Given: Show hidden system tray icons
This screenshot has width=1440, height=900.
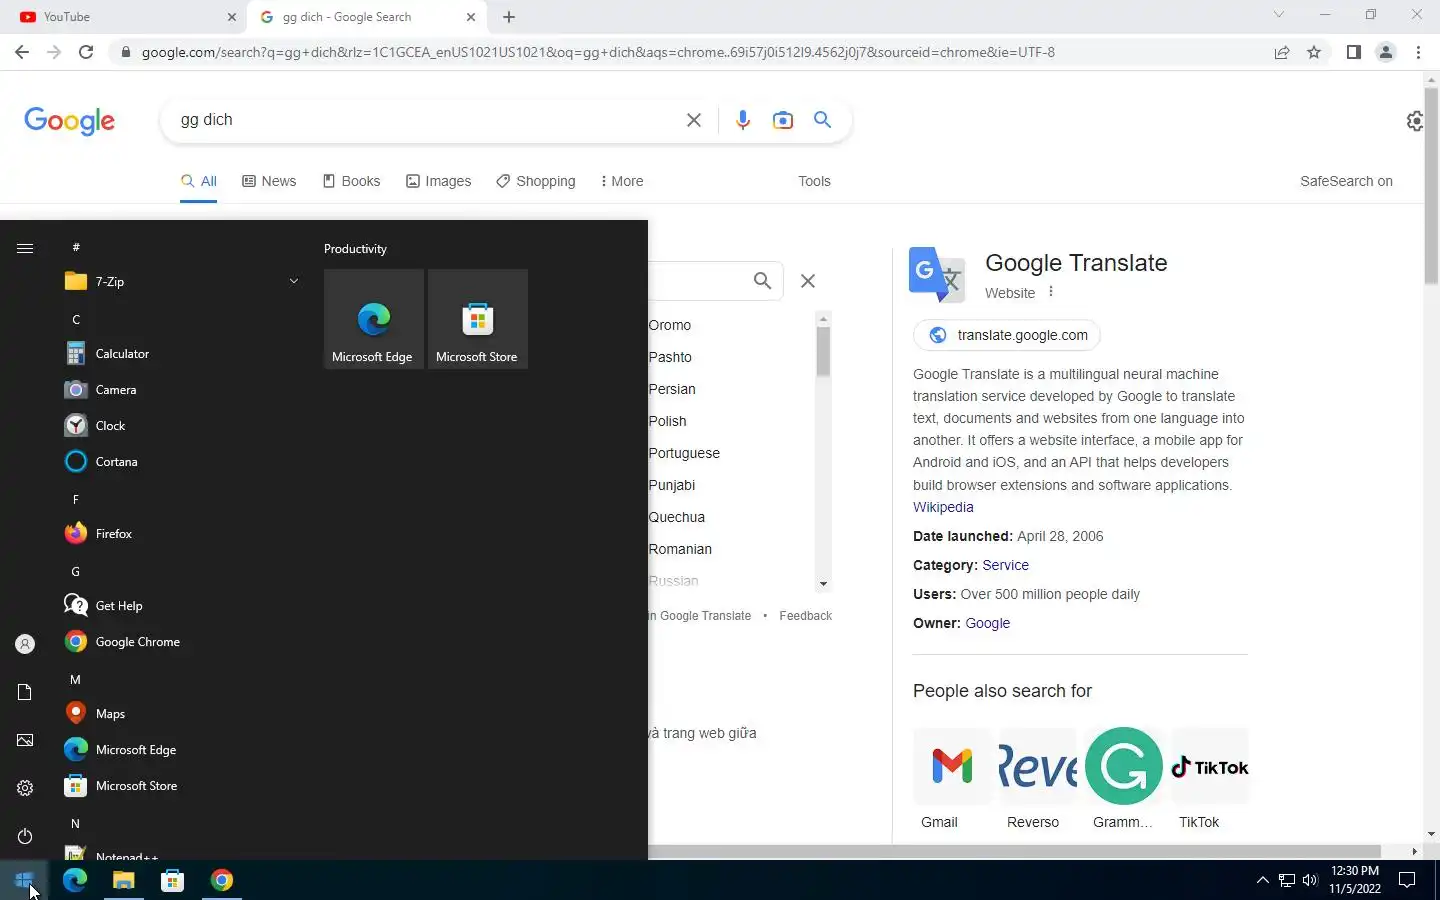Looking at the screenshot, I should pos(1262,880).
